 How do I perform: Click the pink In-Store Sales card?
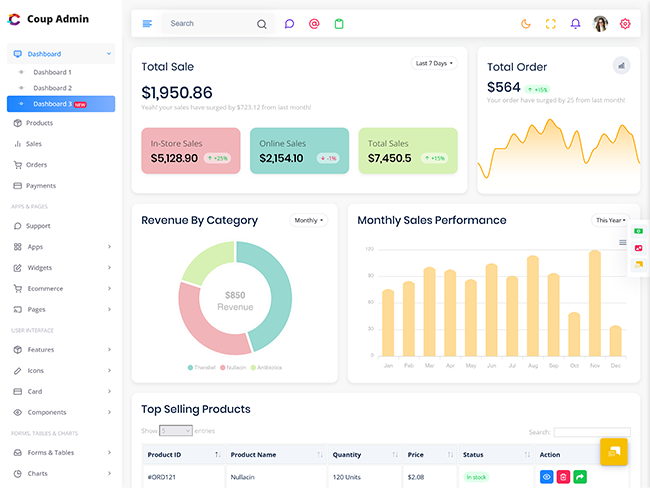(190, 150)
